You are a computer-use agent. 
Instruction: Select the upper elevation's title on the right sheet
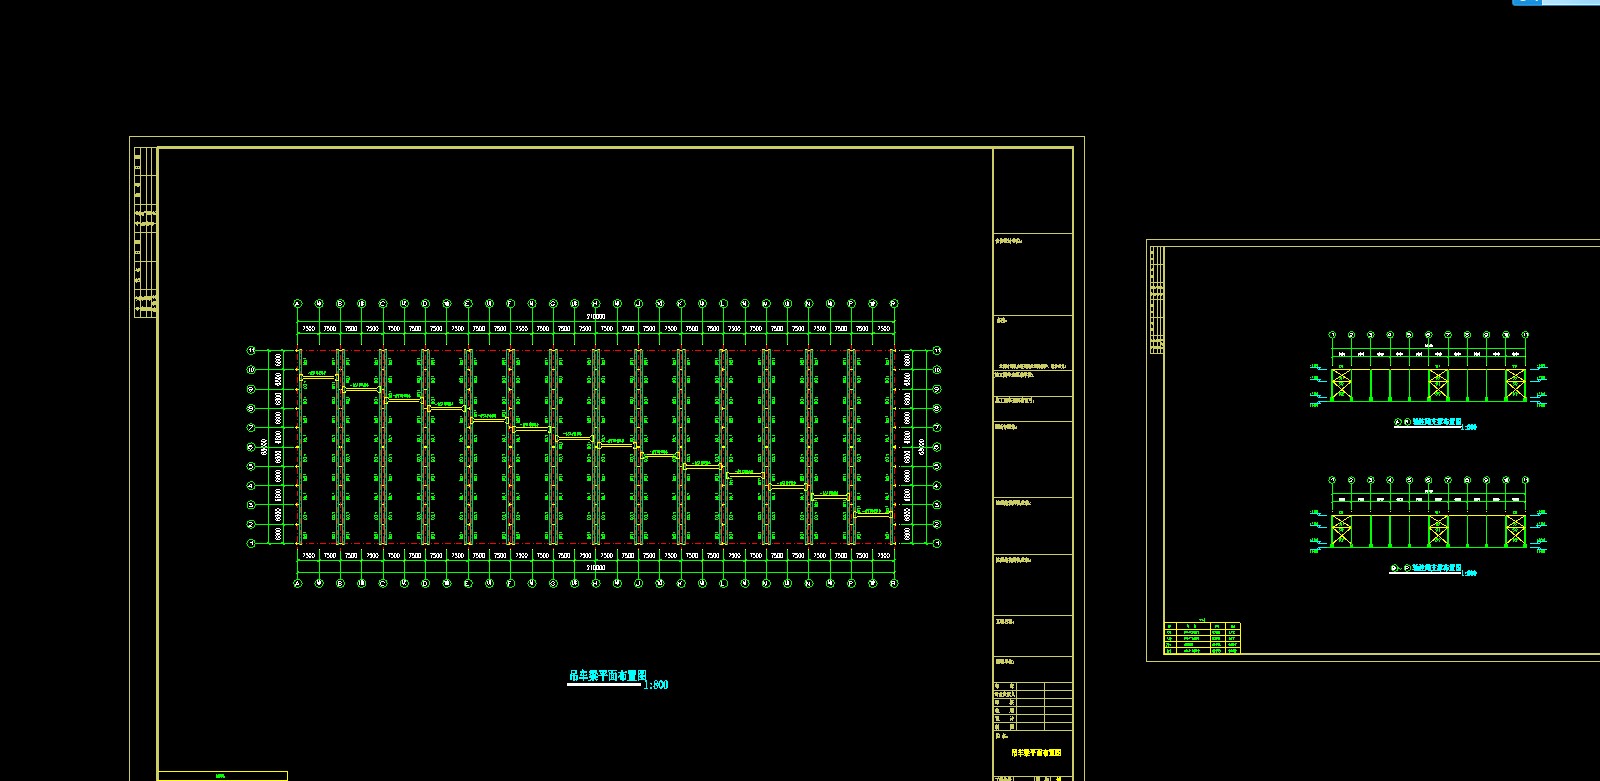(1428, 422)
